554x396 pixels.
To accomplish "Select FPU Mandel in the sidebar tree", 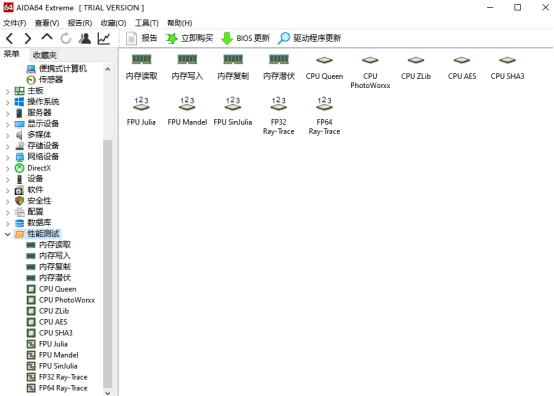I will tap(53, 355).
